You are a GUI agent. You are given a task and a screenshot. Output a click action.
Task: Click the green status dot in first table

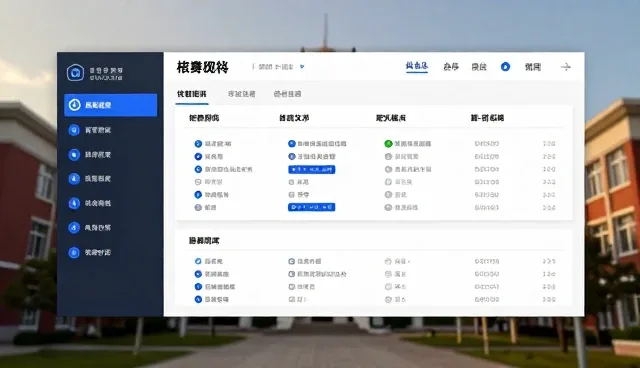pos(388,144)
